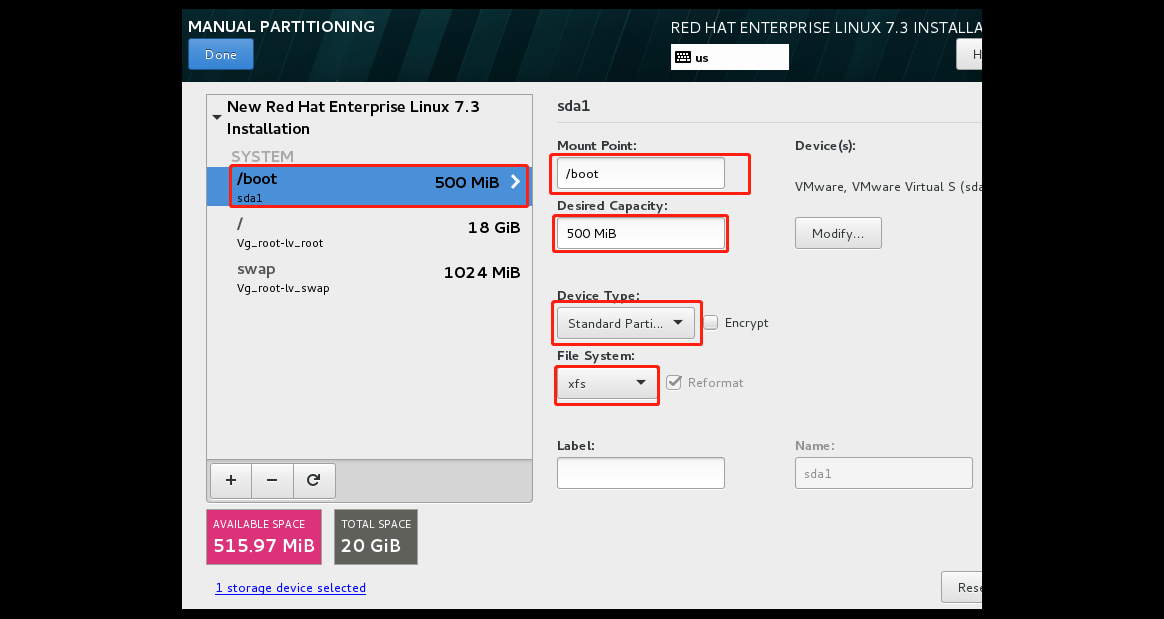The width and height of the screenshot is (1164, 619).
Task: Click the Label input field
Action: click(641, 473)
